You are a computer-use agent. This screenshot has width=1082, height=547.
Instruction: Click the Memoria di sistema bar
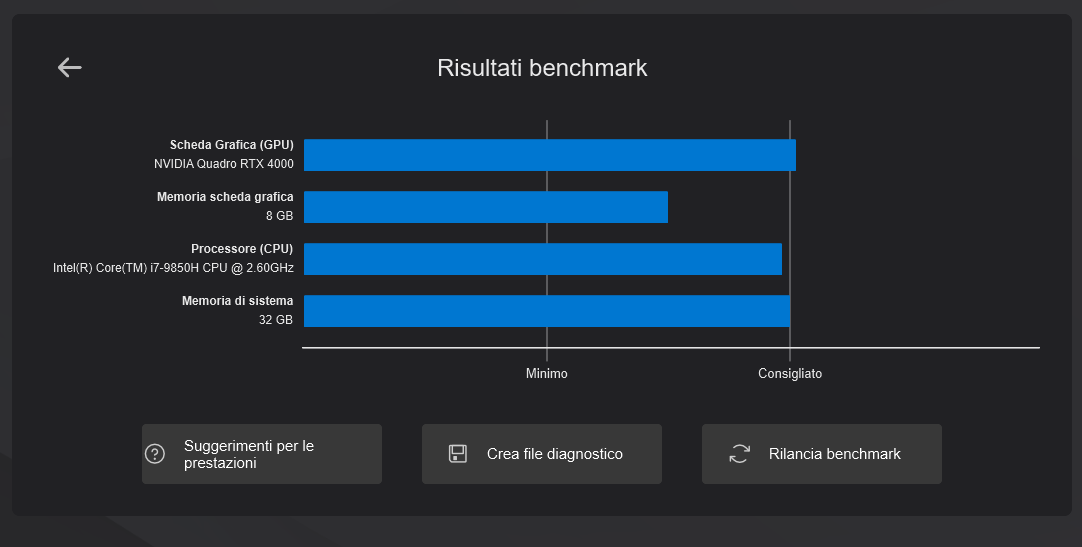(x=547, y=311)
